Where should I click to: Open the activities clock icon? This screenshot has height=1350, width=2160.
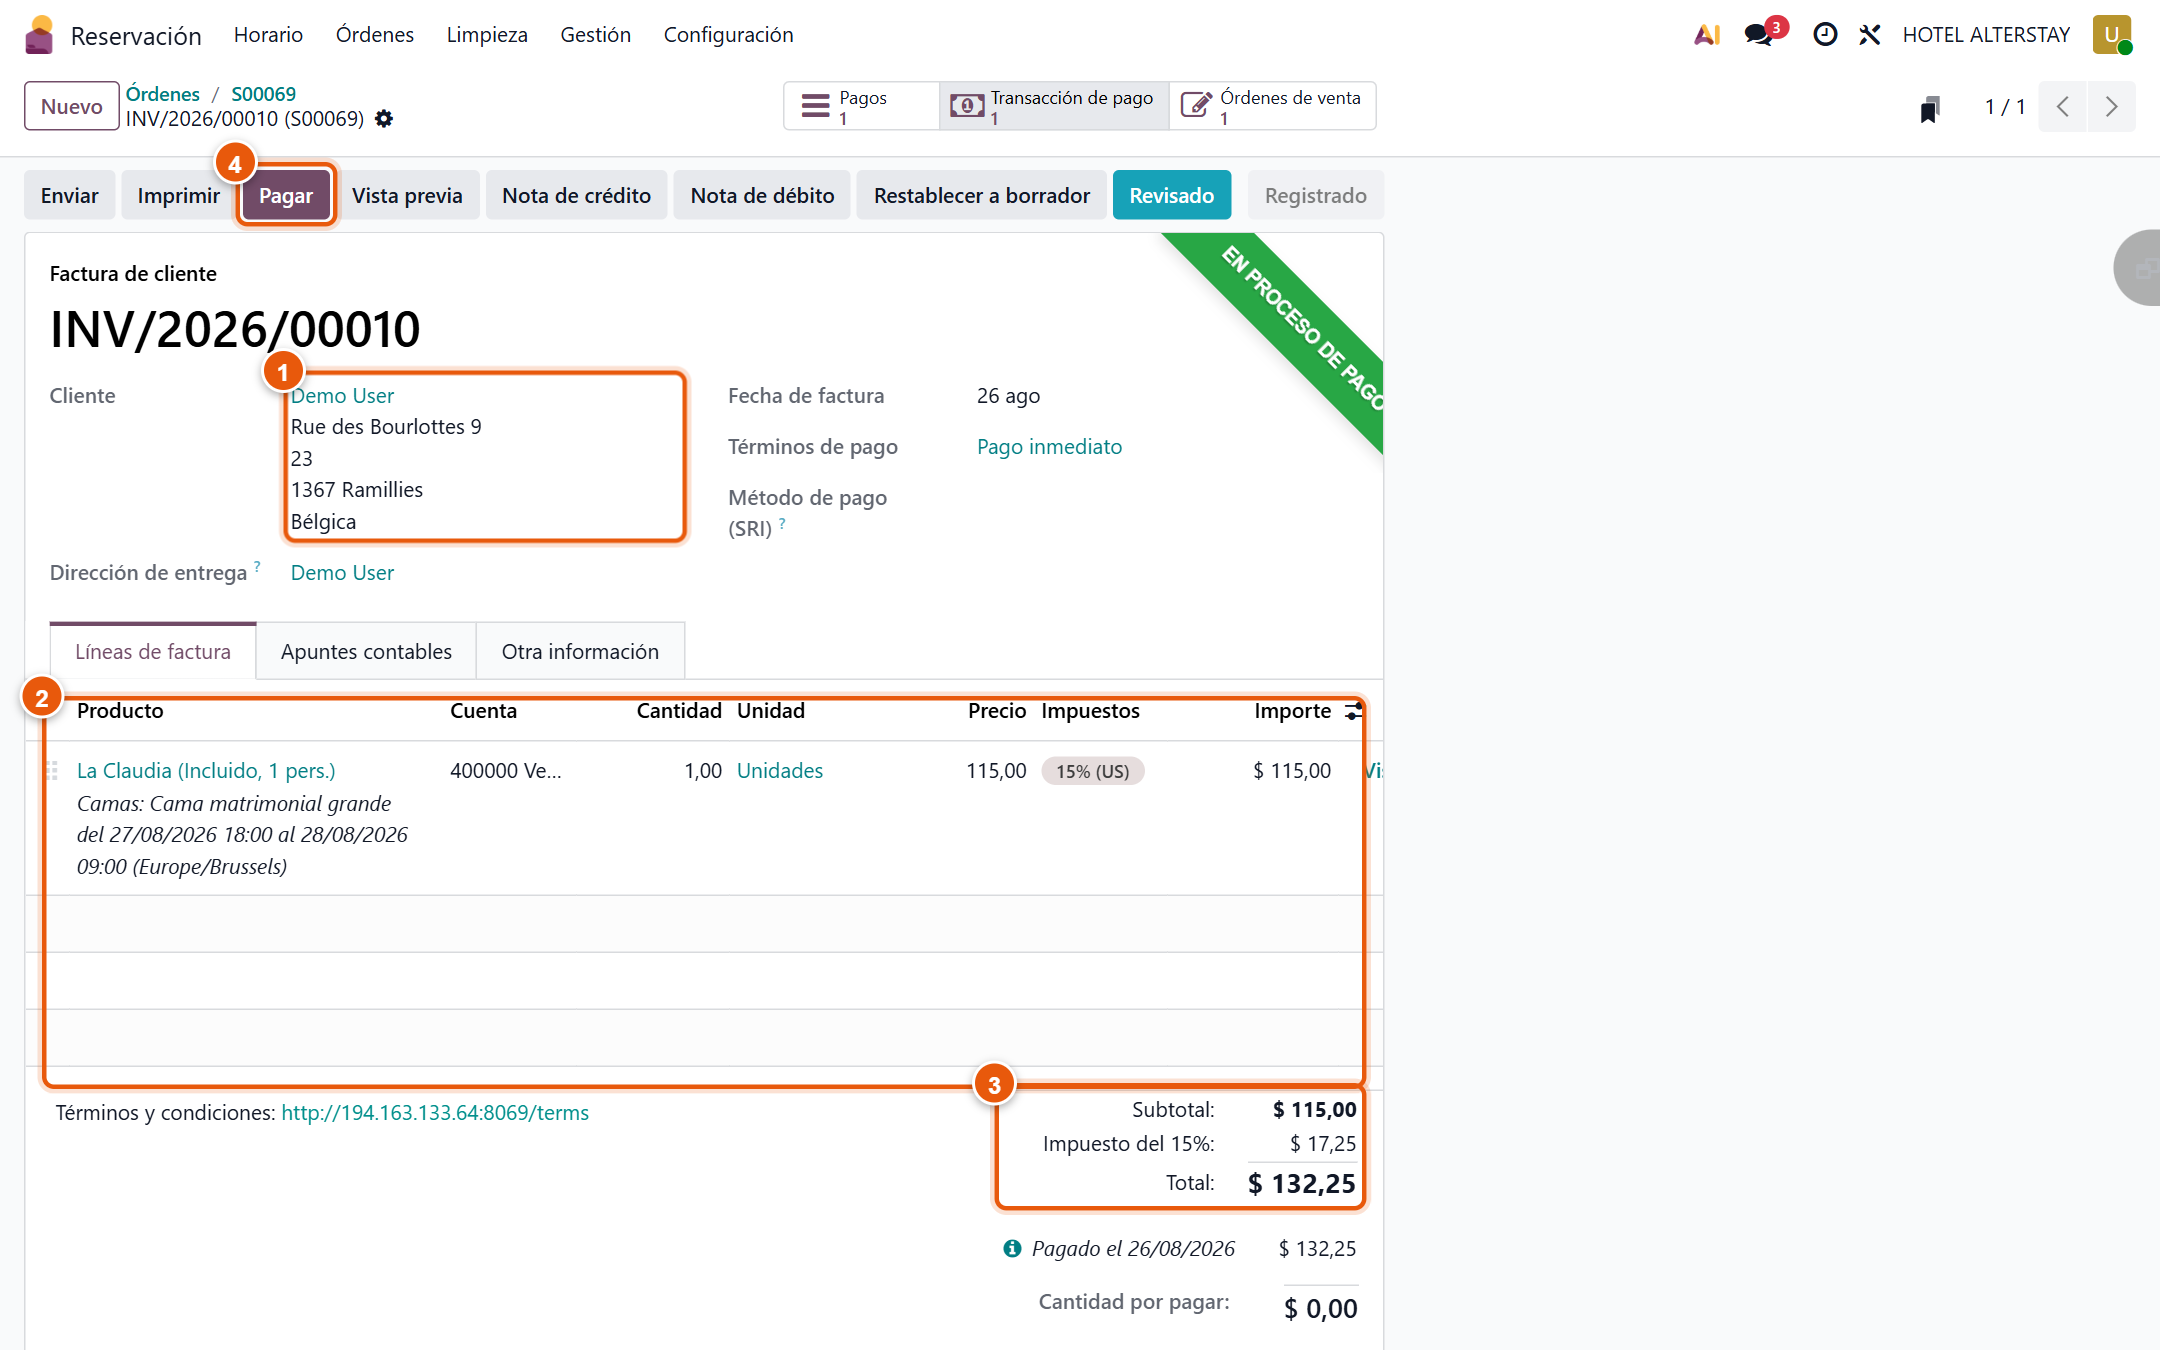[x=1825, y=35]
